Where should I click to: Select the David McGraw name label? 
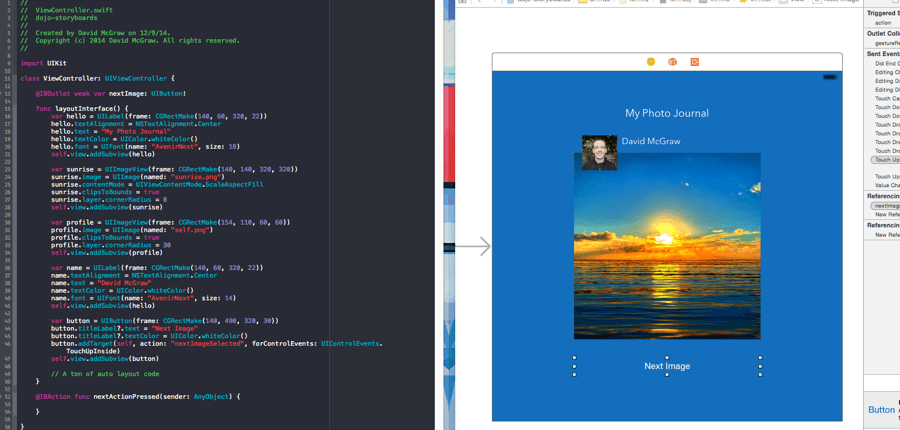coord(650,142)
